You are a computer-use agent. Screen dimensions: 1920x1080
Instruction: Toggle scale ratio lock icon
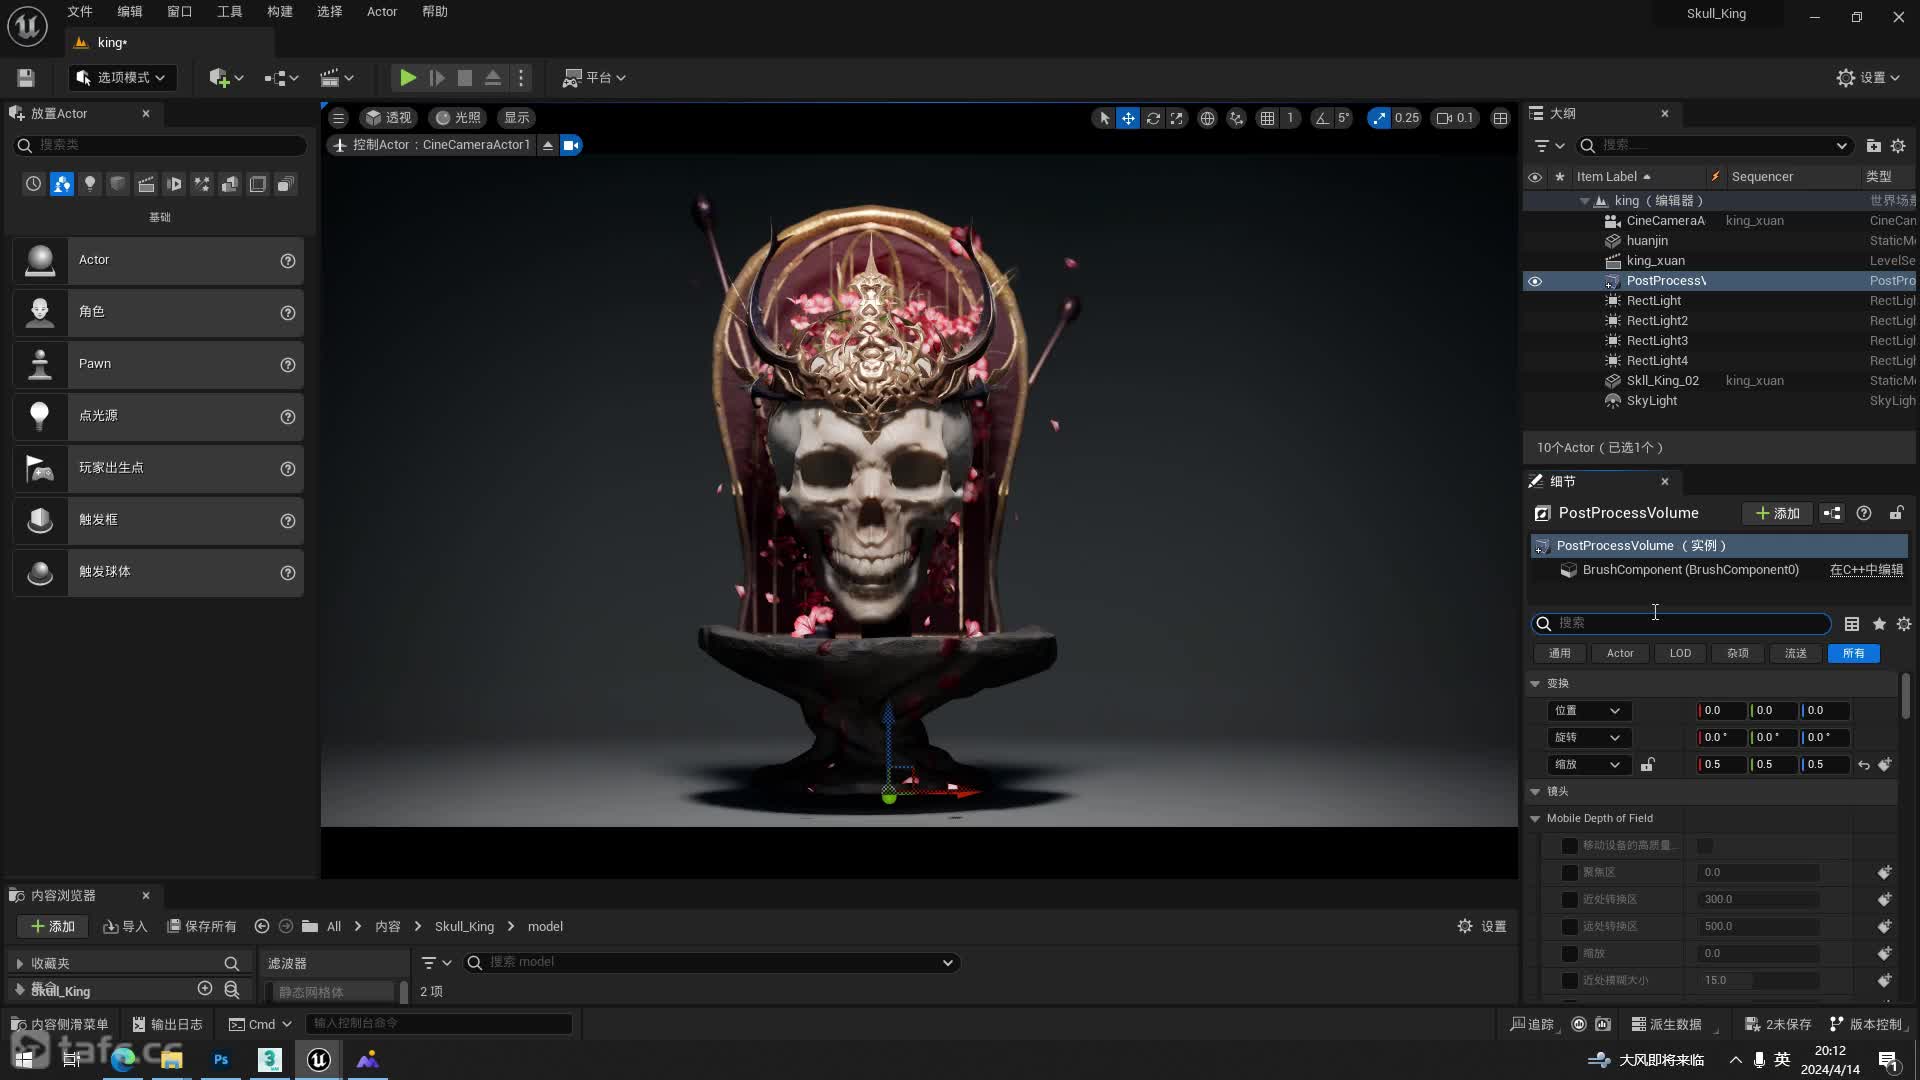(1648, 765)
